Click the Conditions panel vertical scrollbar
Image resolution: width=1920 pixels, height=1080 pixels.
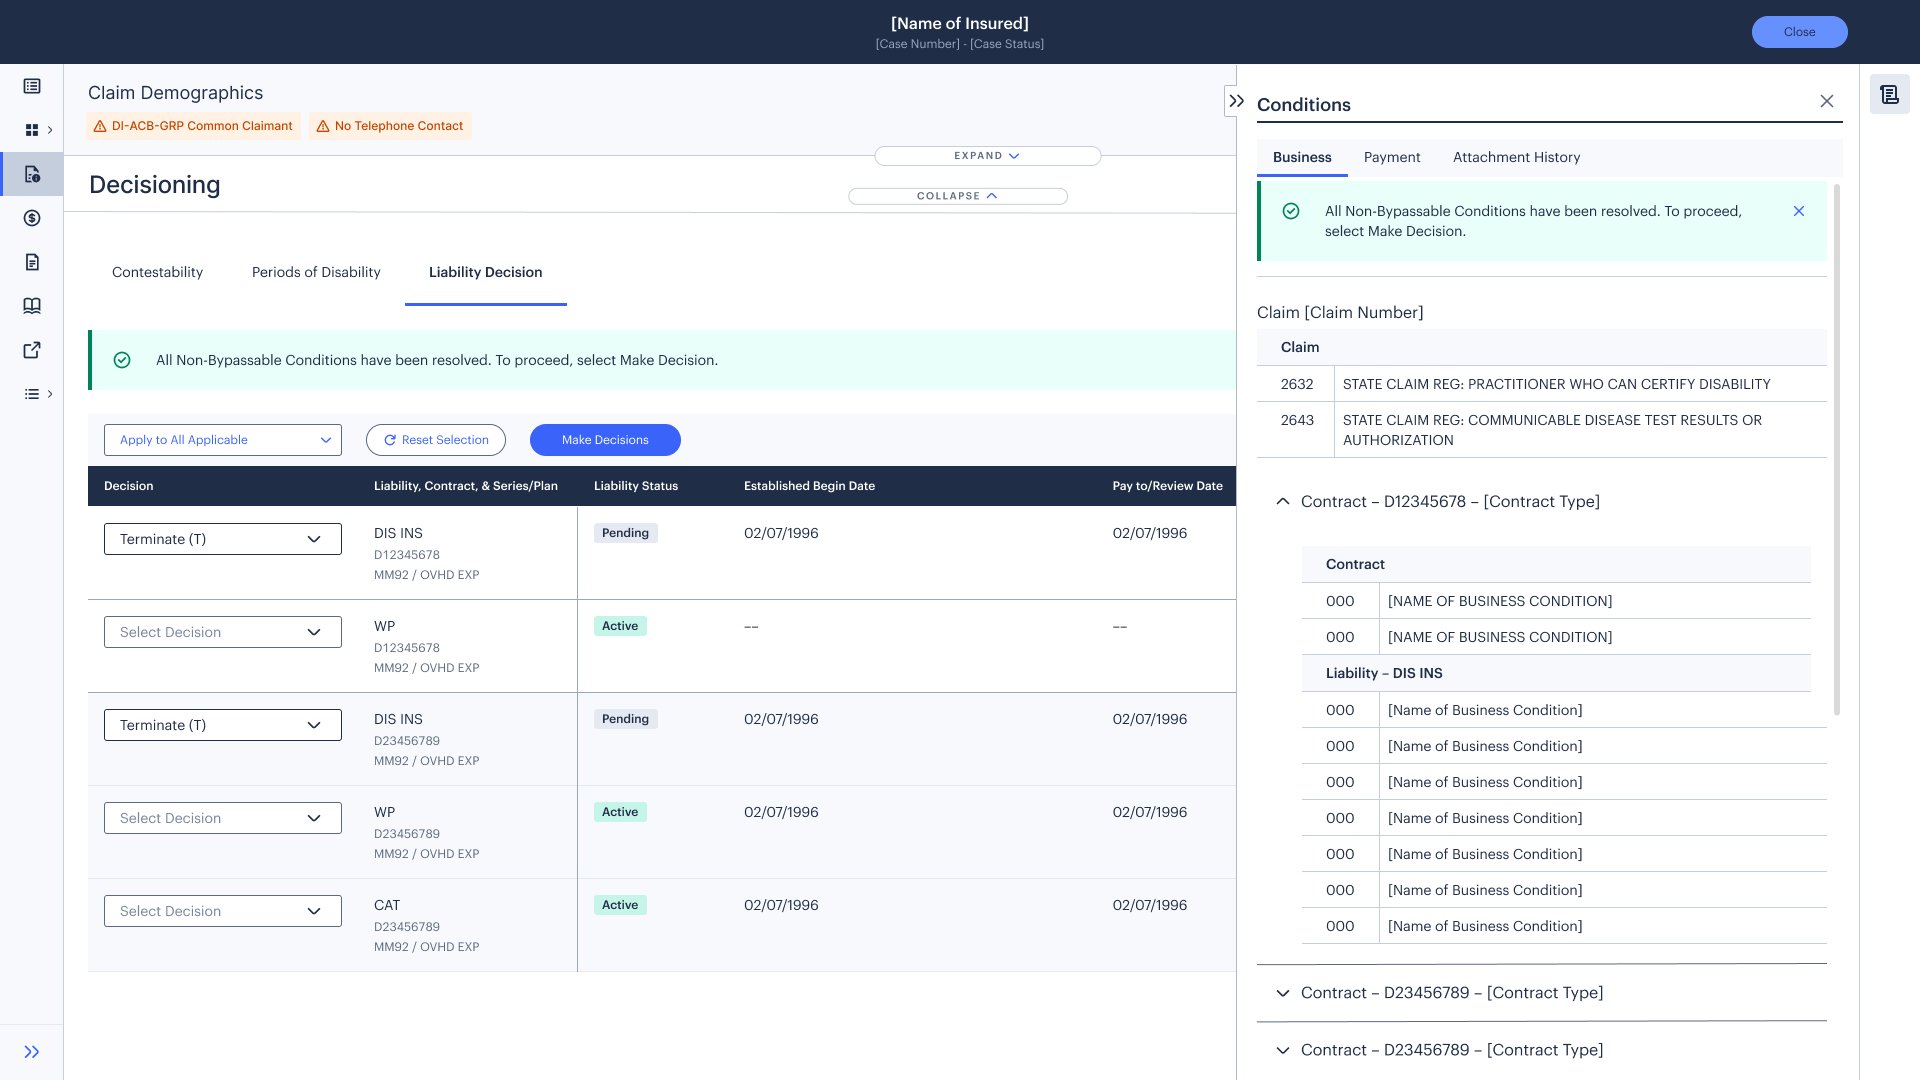point(1837,450)
